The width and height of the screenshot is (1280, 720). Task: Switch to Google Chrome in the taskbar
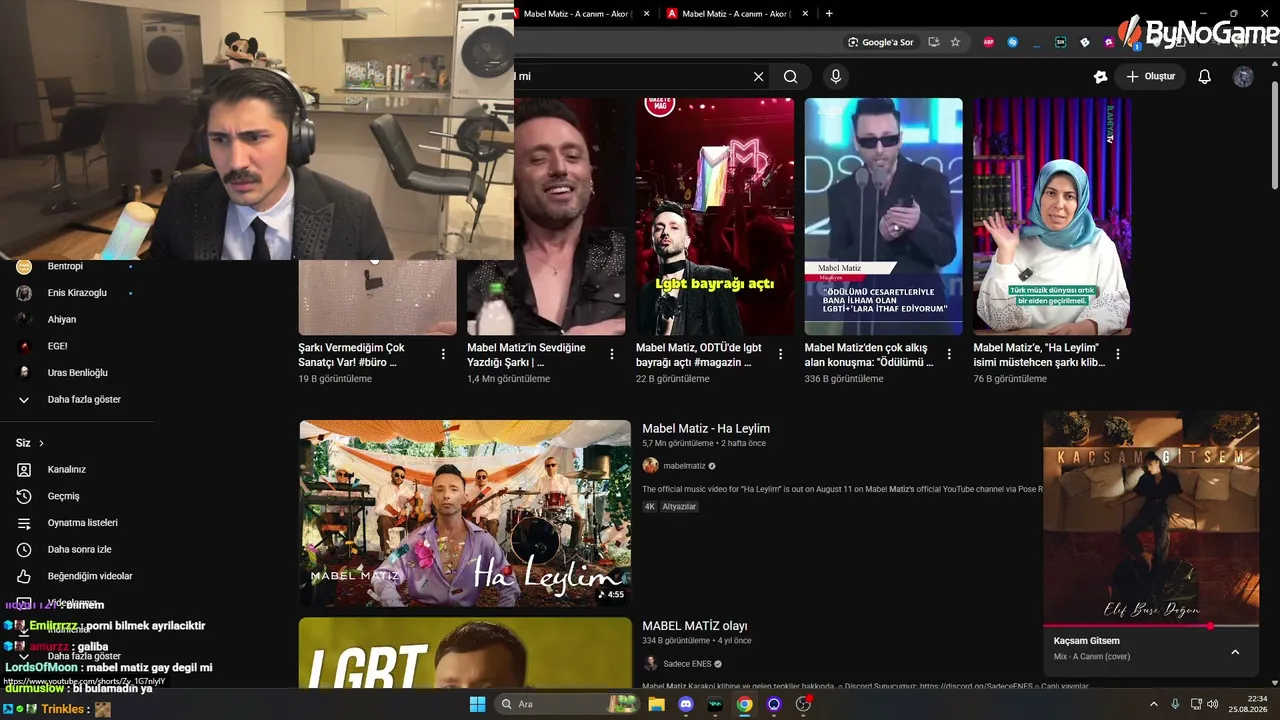click(x=745, y=704)
